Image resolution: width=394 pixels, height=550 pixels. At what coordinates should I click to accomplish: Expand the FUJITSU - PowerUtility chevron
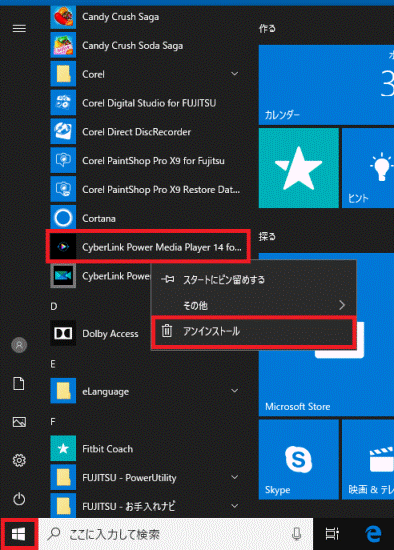234,477
